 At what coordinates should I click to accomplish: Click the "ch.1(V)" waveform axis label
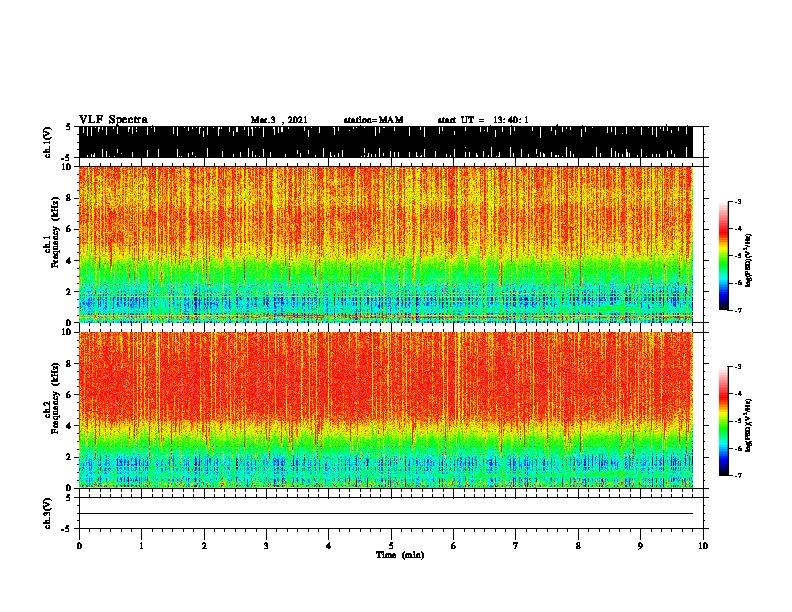coord(47,142)
